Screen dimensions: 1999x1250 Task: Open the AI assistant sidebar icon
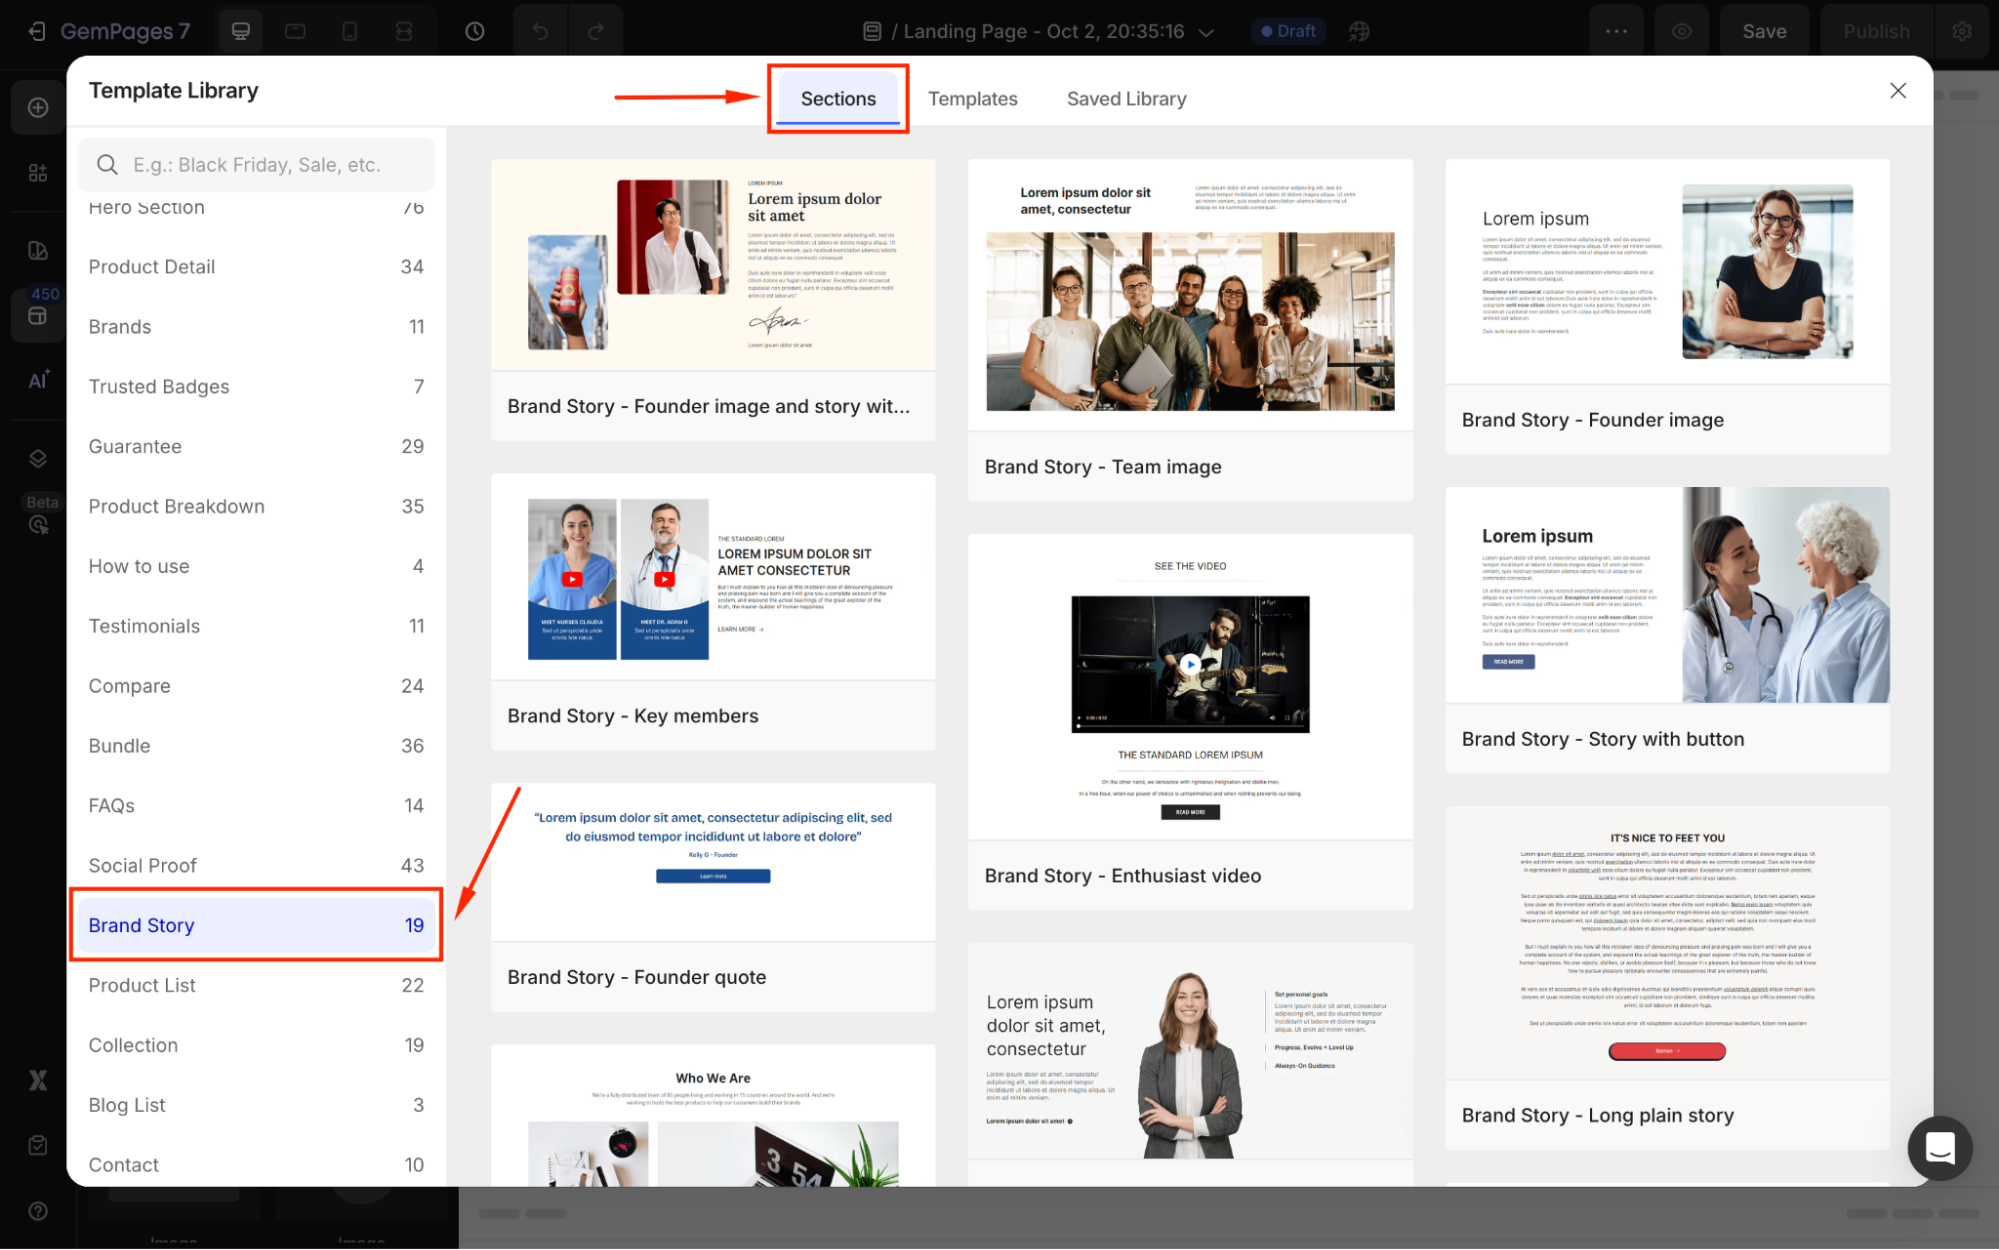[38, 380]
